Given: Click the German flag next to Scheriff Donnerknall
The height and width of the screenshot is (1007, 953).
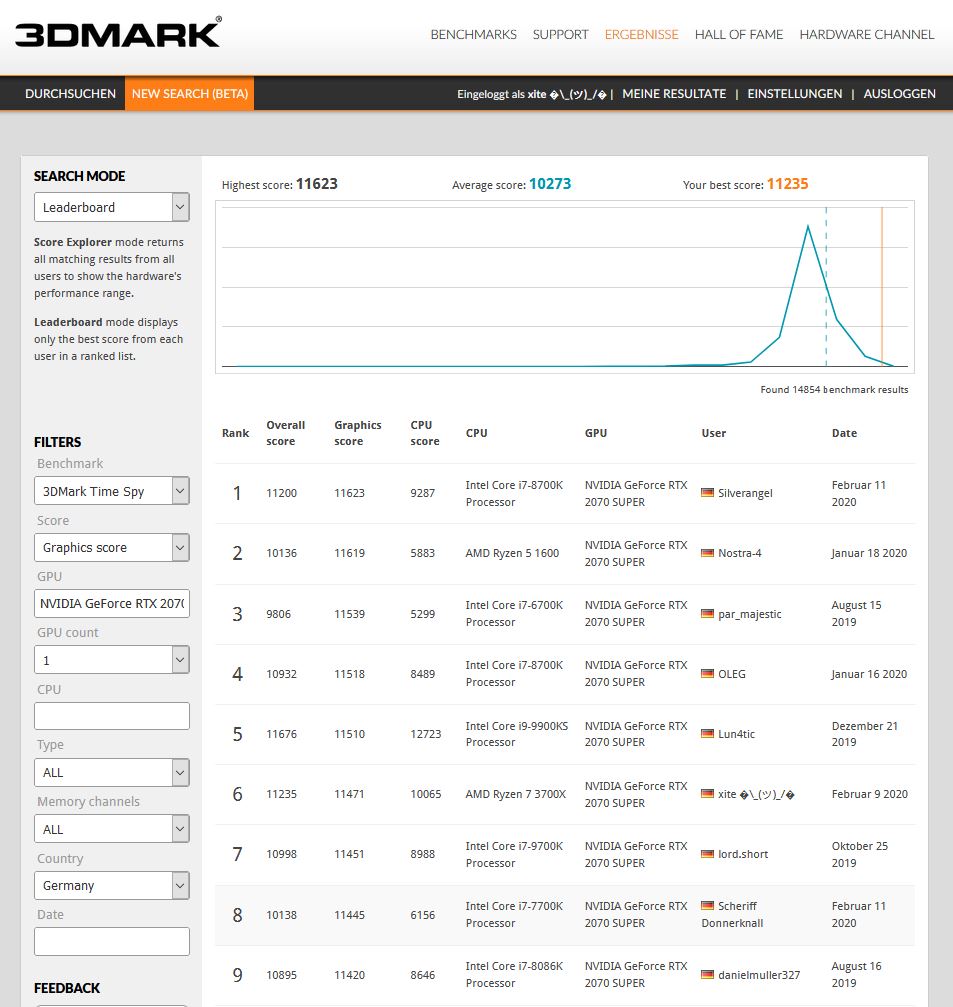Looking at the screenshot, I should [x=707, y=906].
